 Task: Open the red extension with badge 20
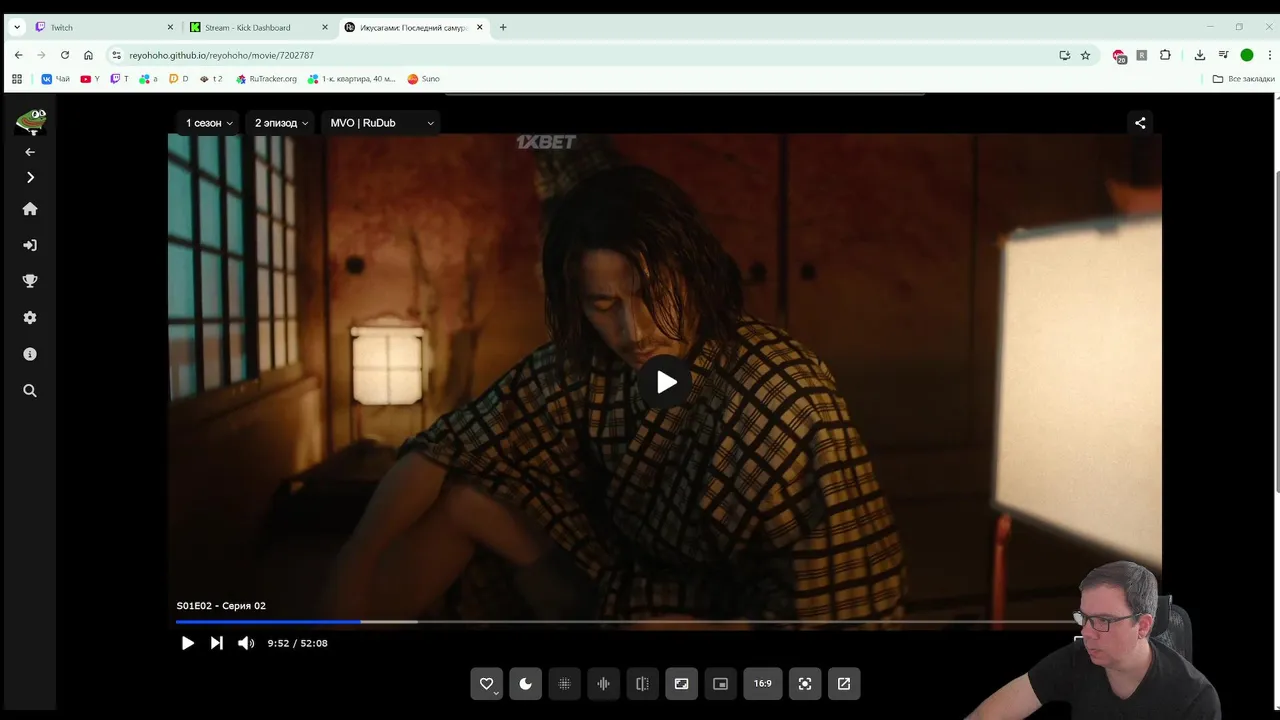tap(1119, 56)
